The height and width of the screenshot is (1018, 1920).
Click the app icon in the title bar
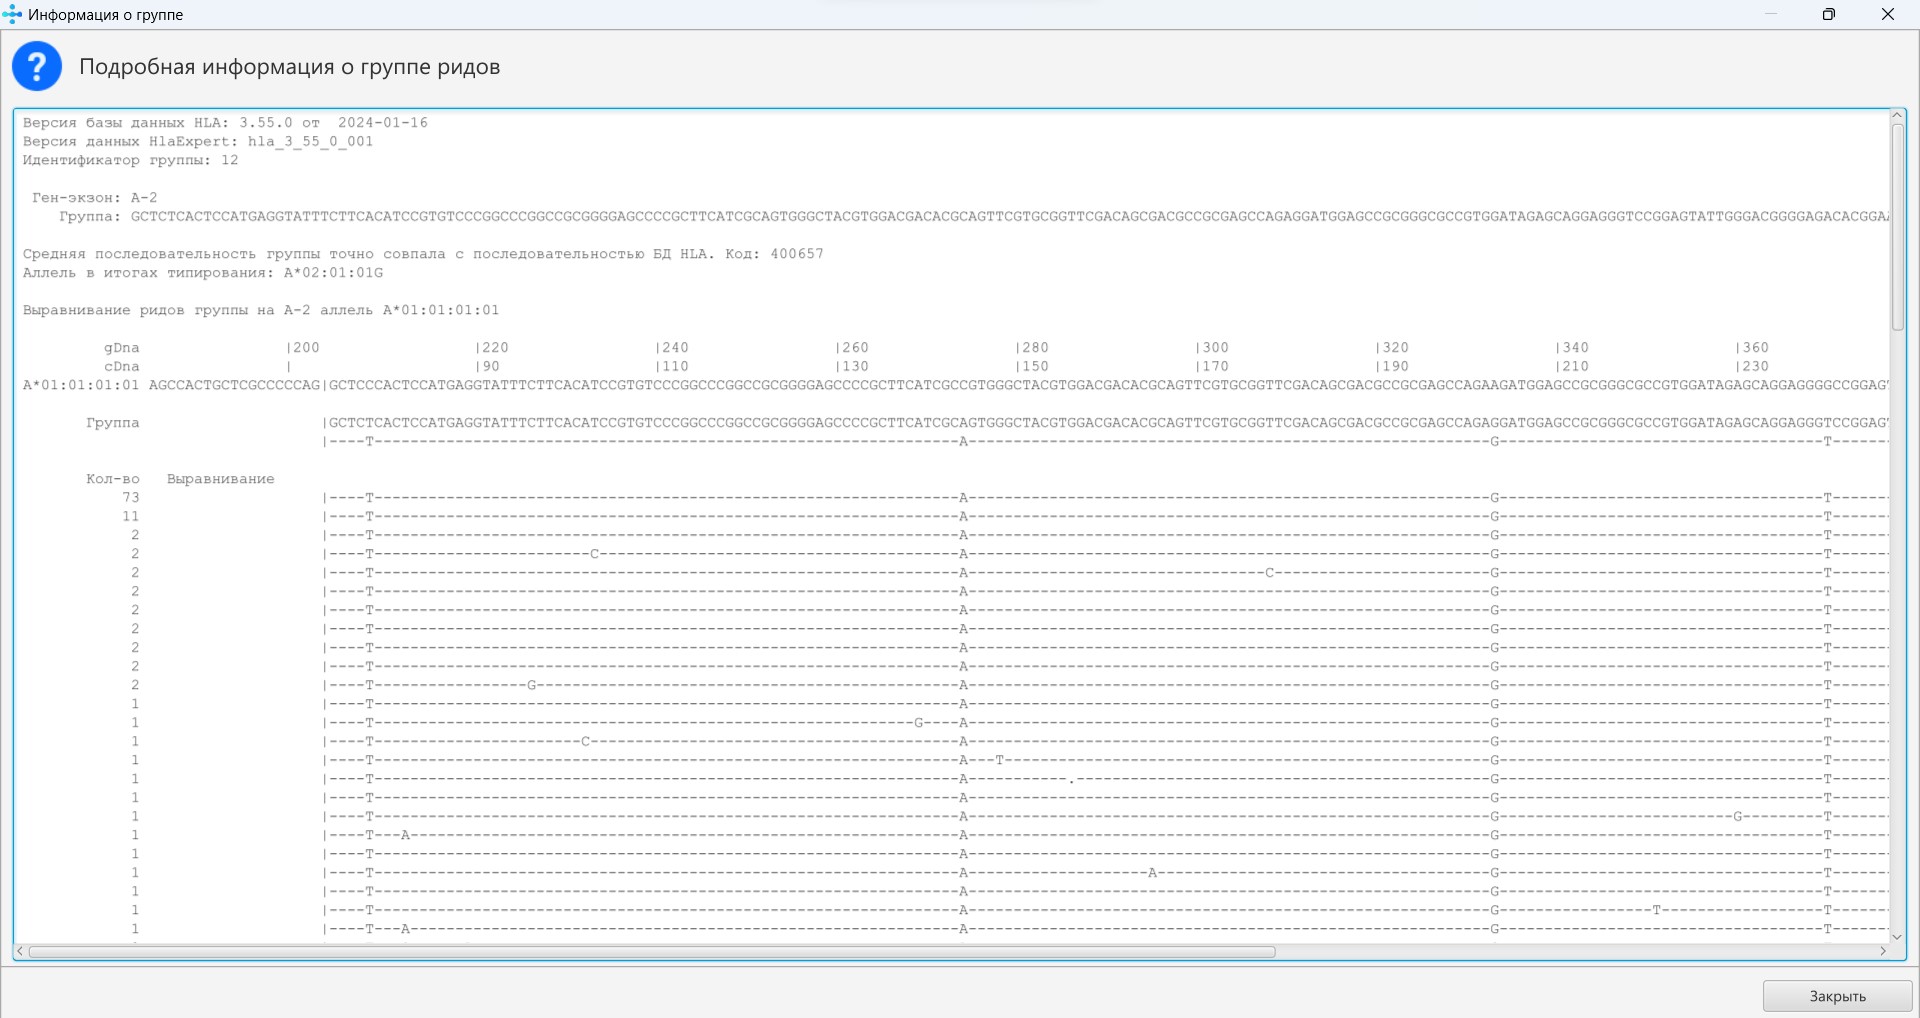click(x=13, y=14)
